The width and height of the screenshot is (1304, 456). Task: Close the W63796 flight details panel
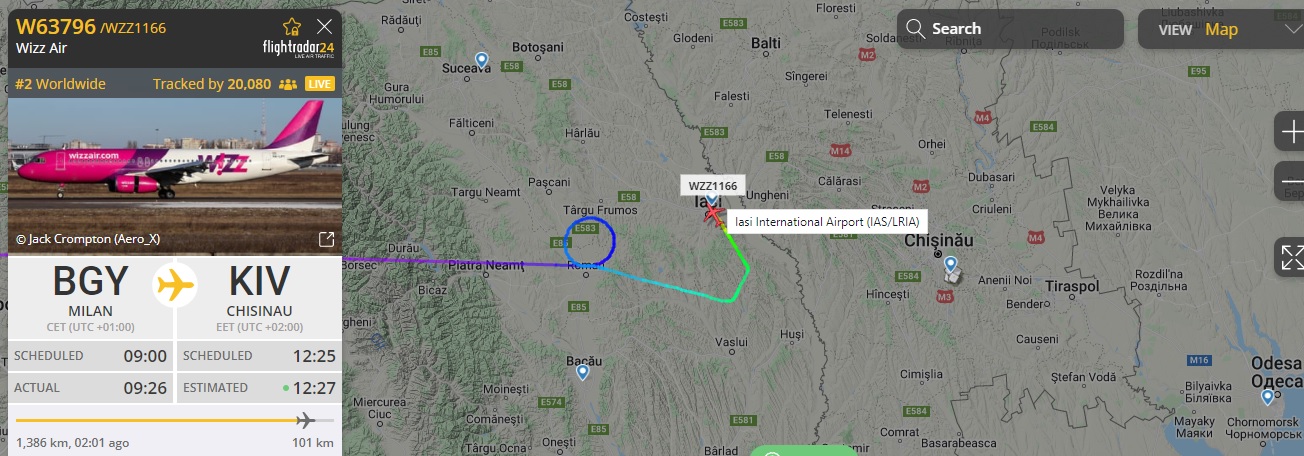click(x=324, y=27)
